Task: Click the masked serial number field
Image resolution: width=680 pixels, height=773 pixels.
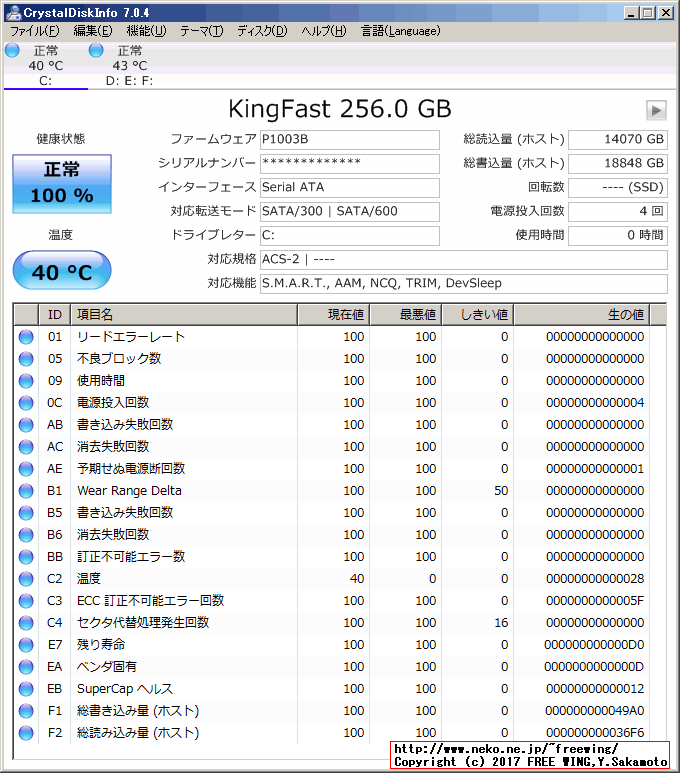Action: (350, 164)
